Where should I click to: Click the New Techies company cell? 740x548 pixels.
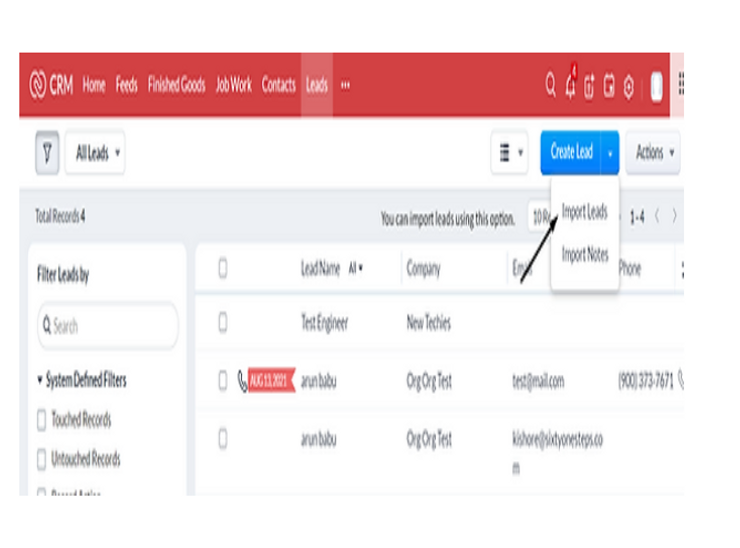tap(429, 323)
